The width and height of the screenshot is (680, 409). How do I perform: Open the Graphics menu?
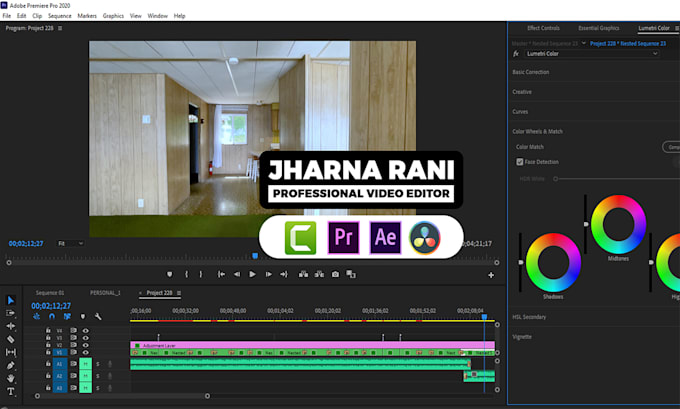[x=113, y=16]
